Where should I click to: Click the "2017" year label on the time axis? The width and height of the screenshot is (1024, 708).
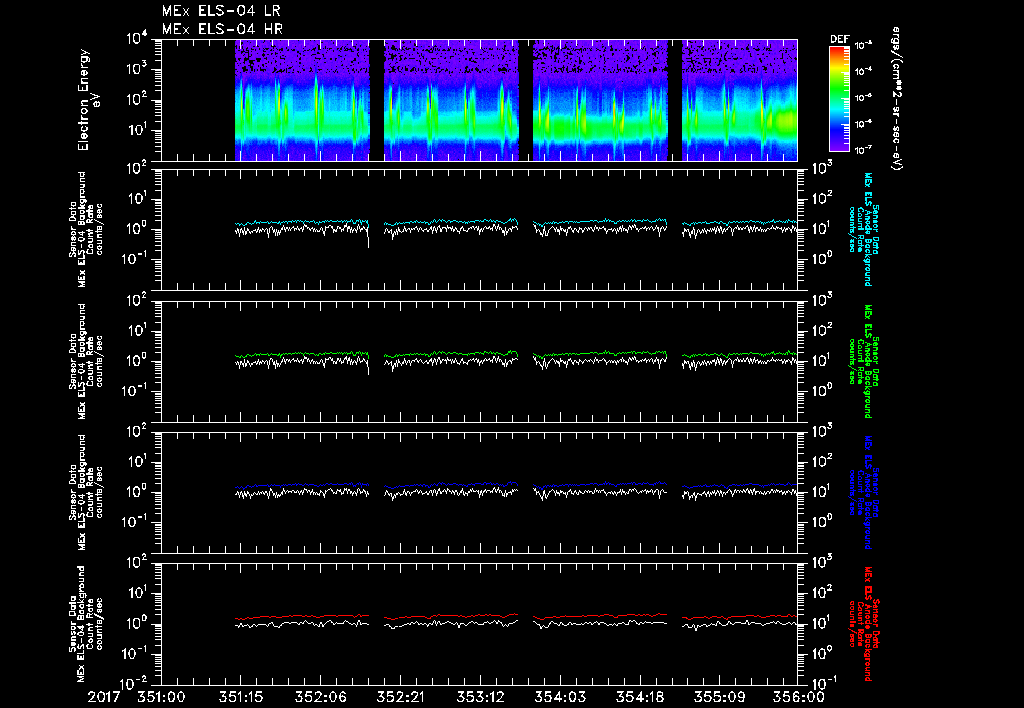(104, 697)
